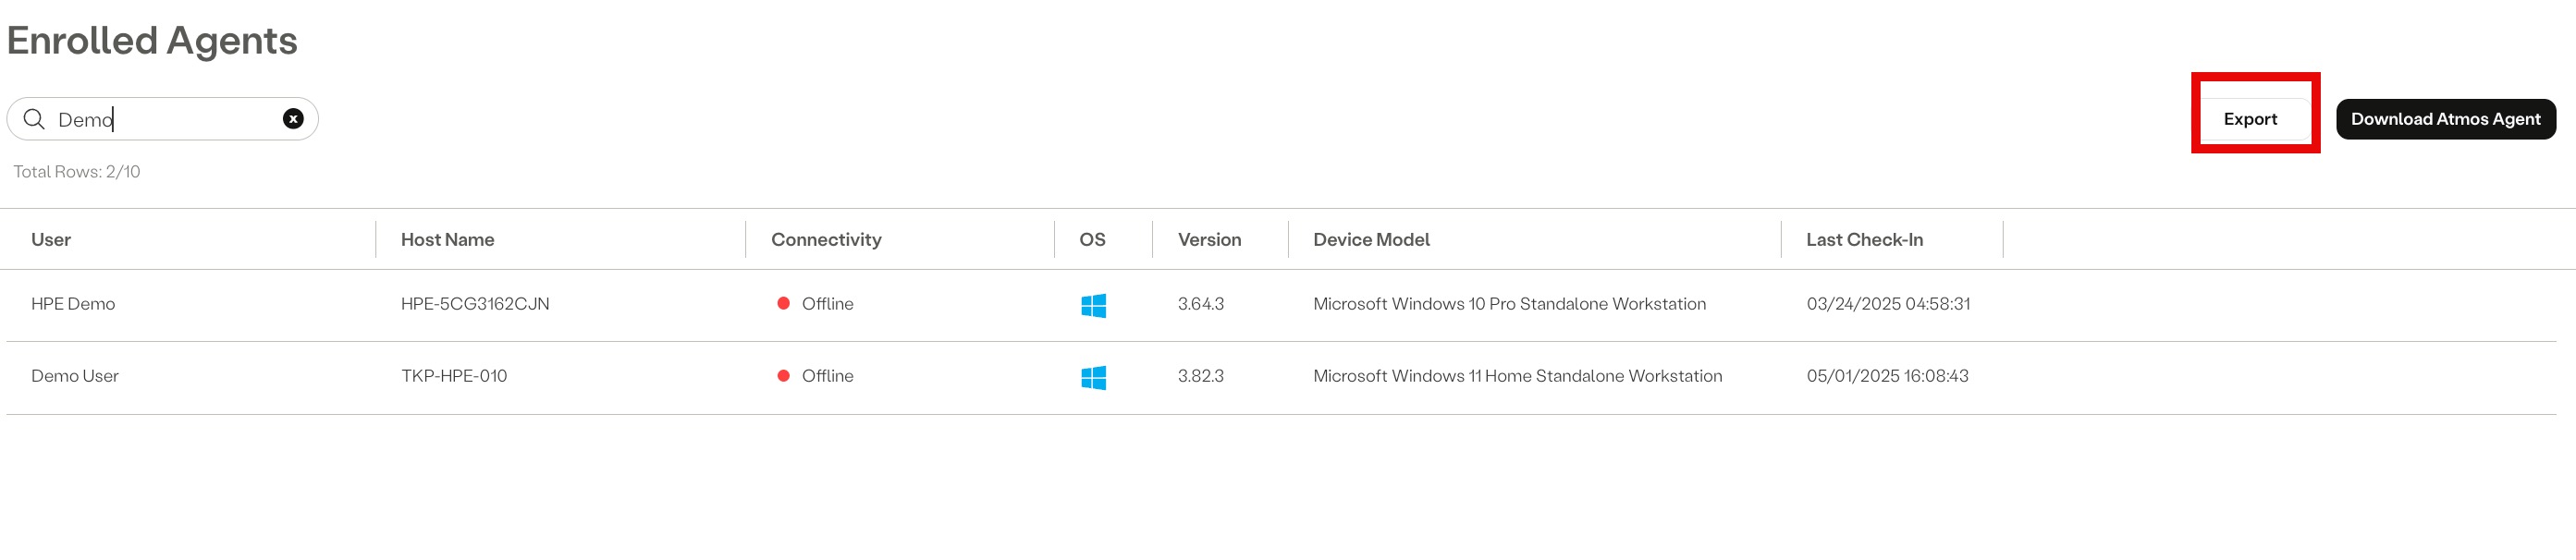Image resolution: width=2576 pixels, height=560 pixels.
Task: Click the search magnifier icon
Action: point(34,119)
